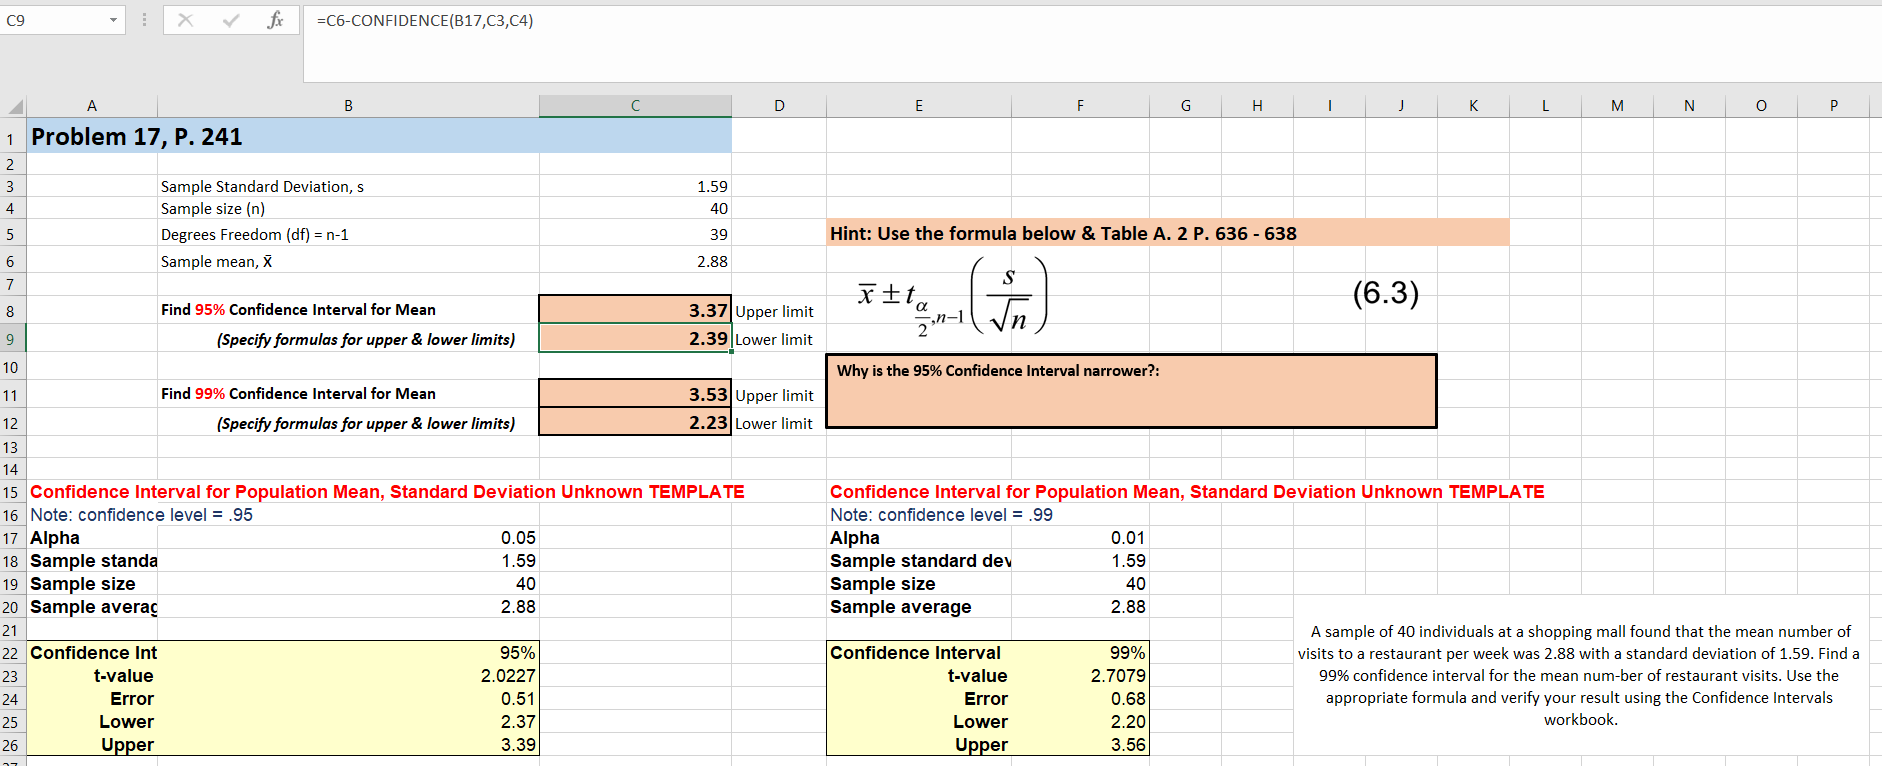Select row 1 header
This screenshot has width=1882, height=766.
(x=12, y=137)
